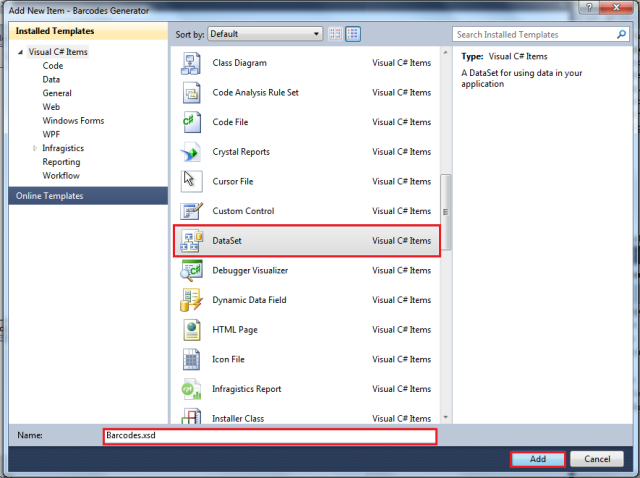Select the General category
640x478 pixels.
pyautogui.click(x=57, y=93)
